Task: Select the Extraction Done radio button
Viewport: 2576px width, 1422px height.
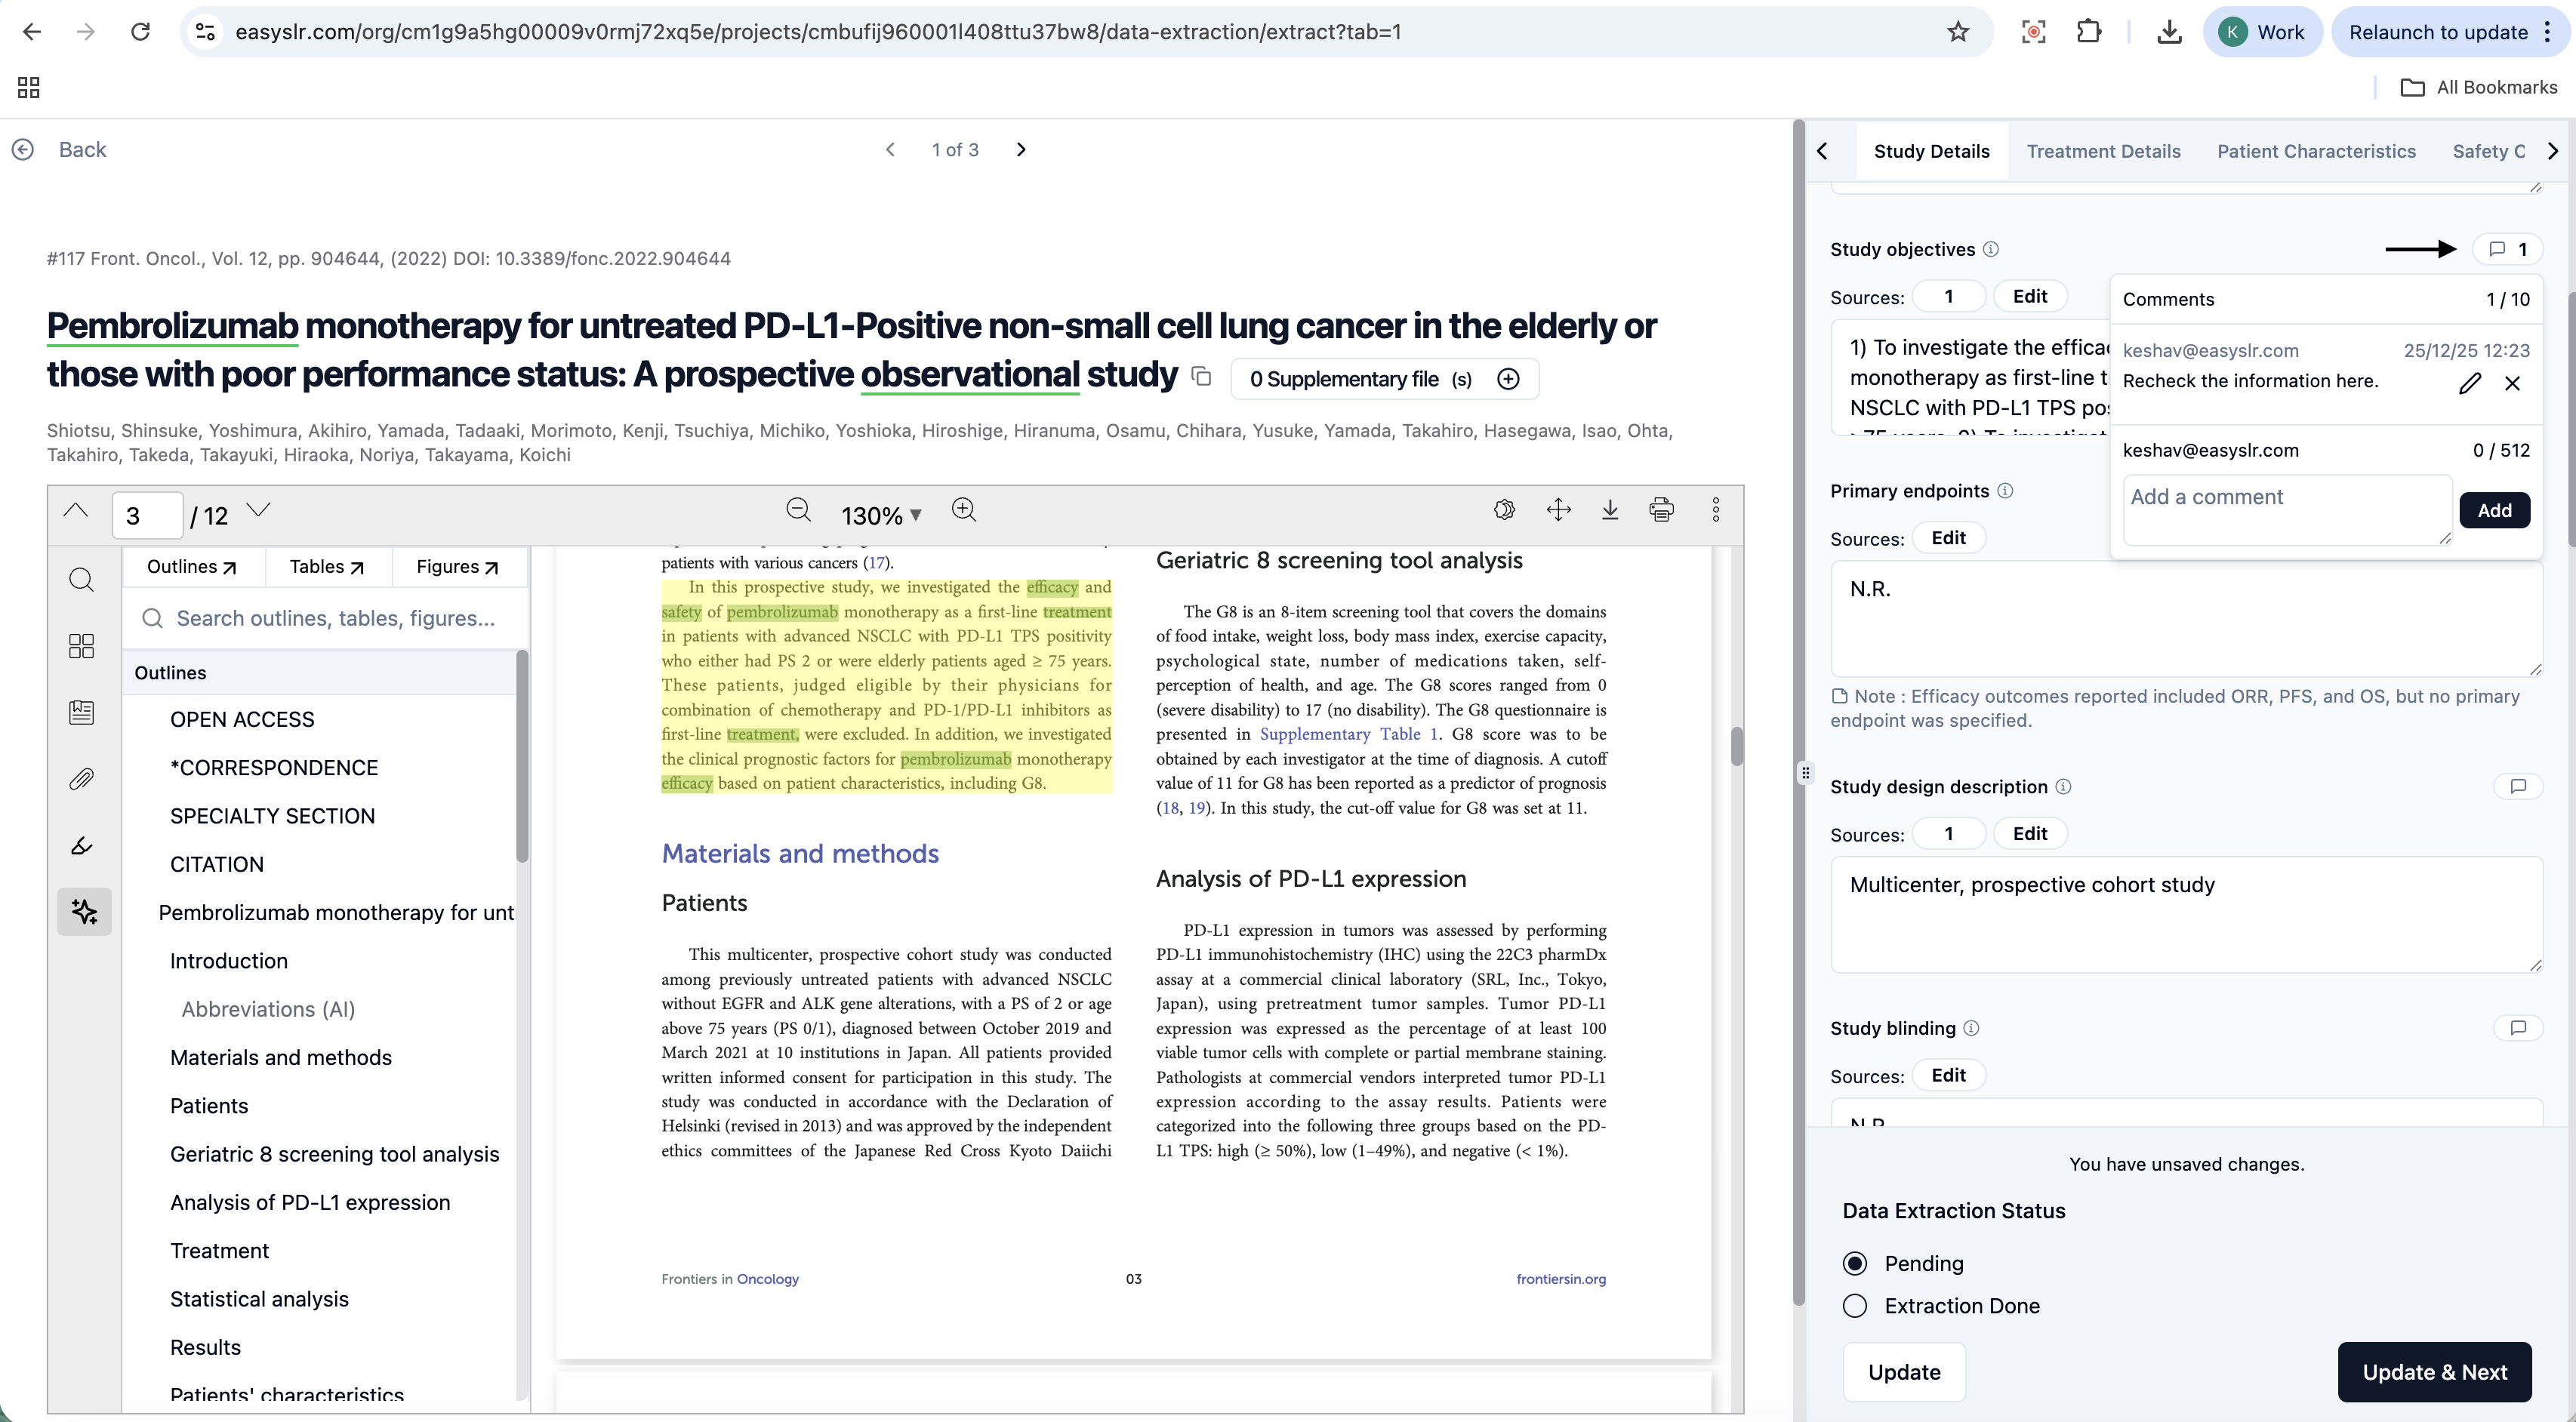Action: click(x=1855, y=1306)
